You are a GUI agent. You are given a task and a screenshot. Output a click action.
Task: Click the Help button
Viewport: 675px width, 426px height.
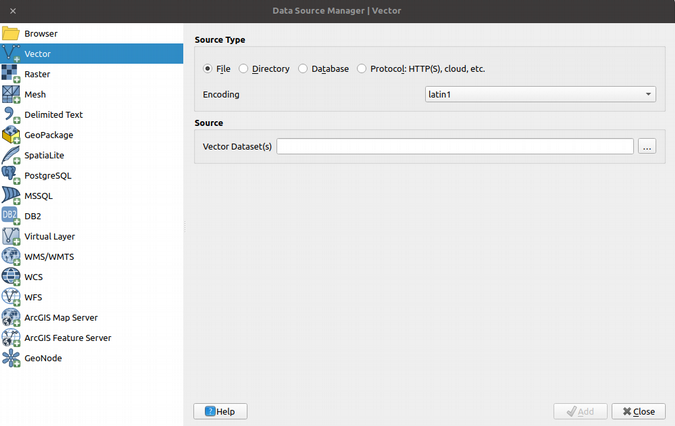220,411
